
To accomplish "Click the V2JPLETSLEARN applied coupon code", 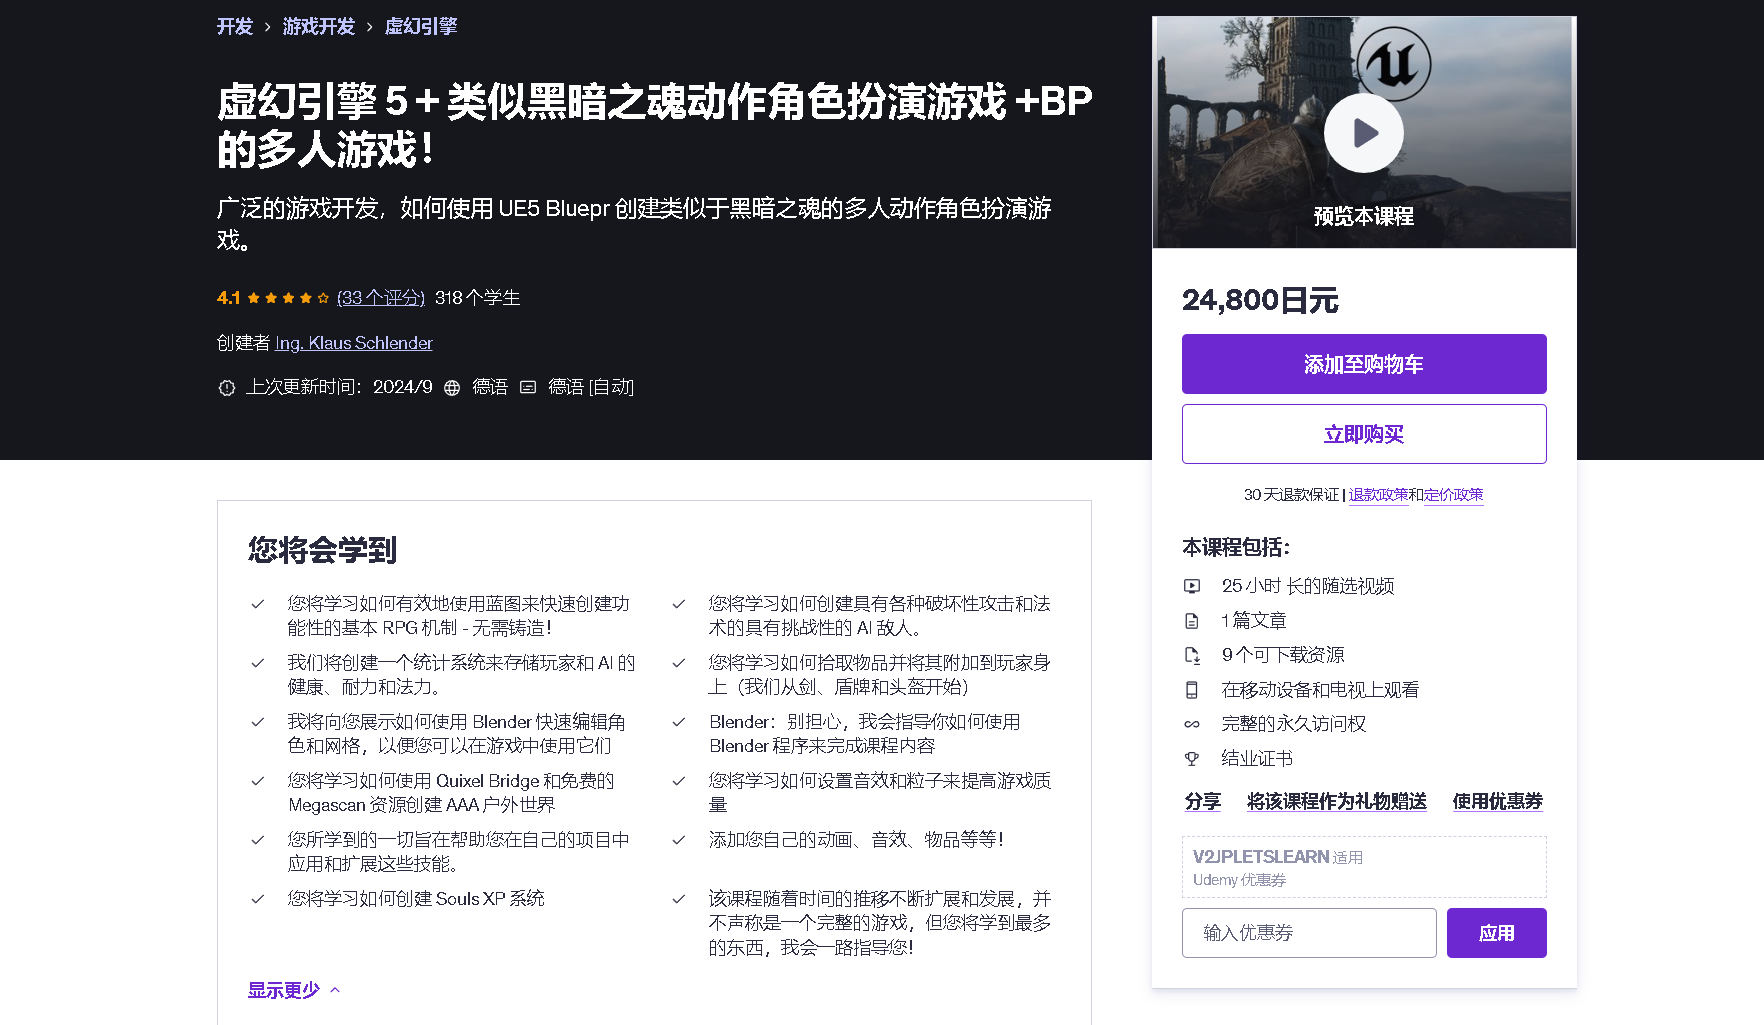I will [1261, 857].
